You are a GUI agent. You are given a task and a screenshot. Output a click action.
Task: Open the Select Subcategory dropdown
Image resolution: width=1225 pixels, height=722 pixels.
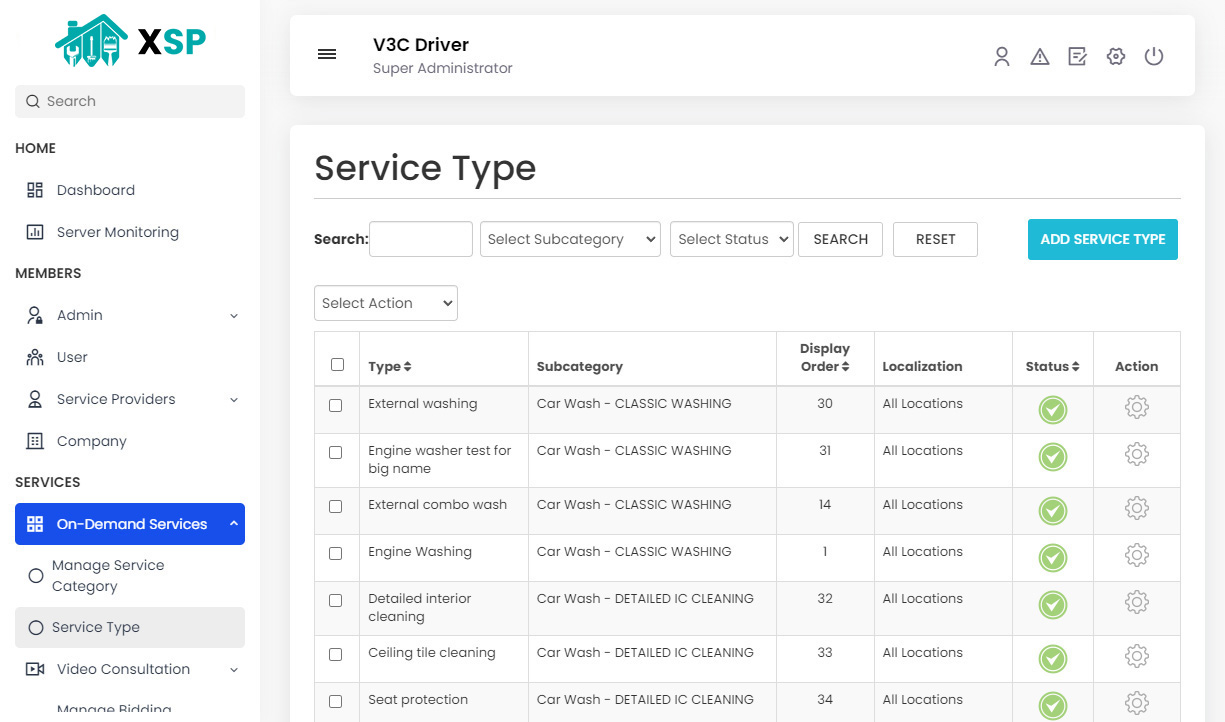click(570, 239)
